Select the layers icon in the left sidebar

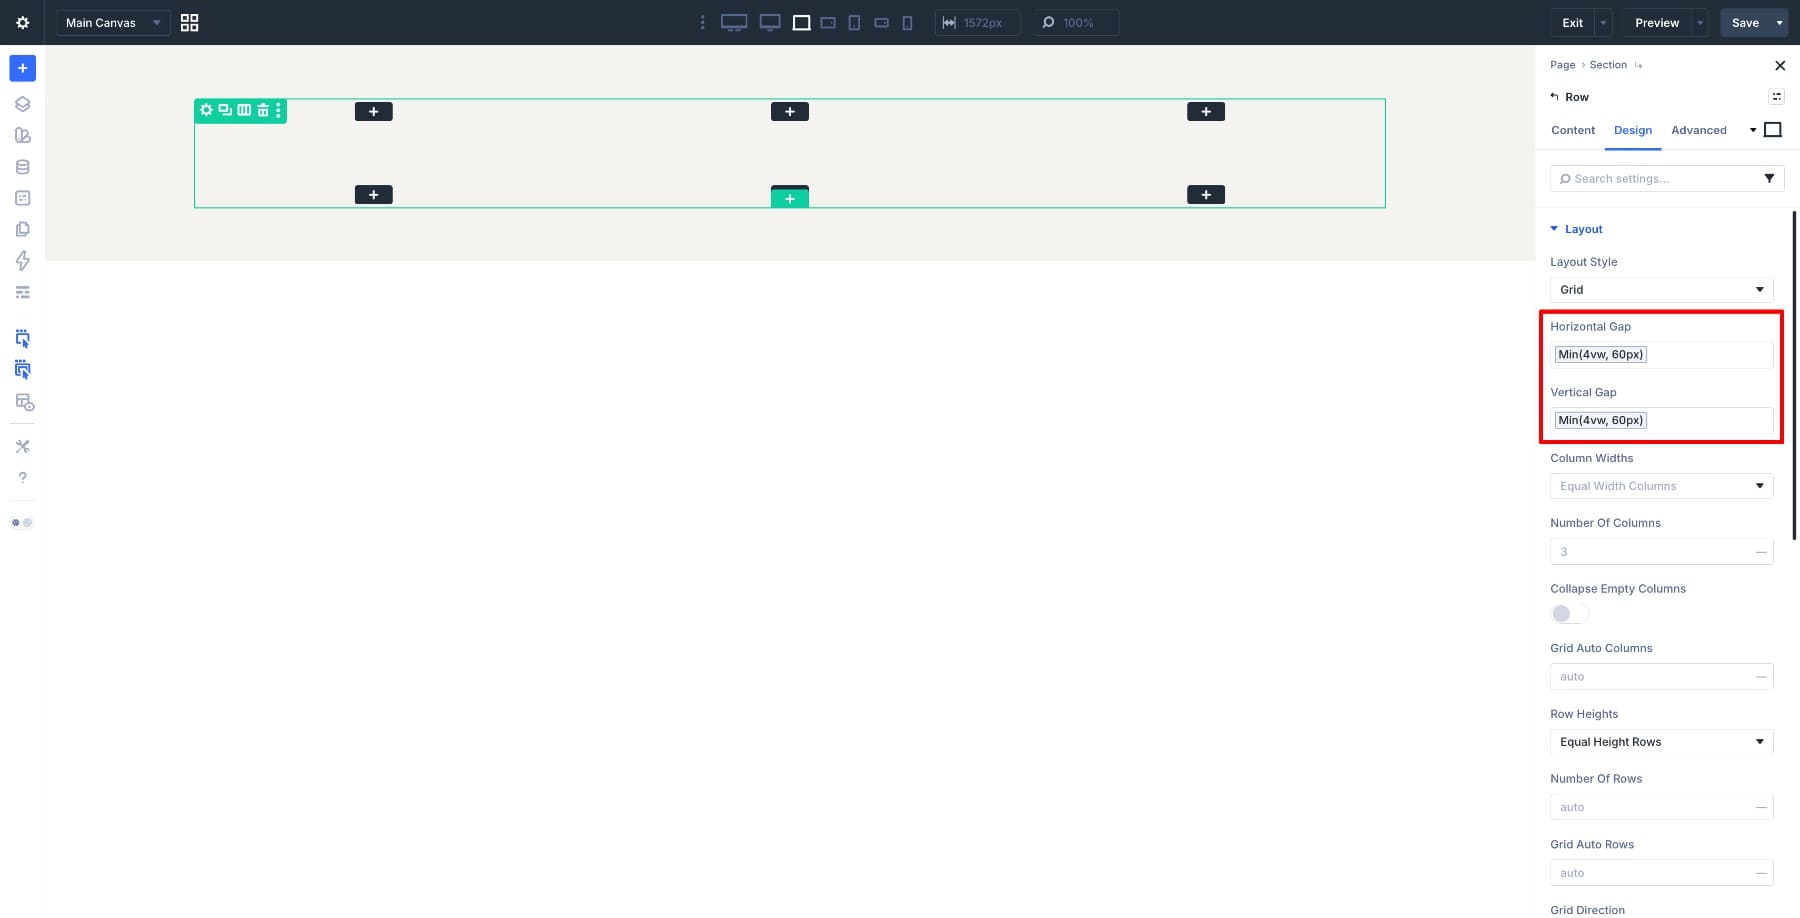tap(22, 103)
